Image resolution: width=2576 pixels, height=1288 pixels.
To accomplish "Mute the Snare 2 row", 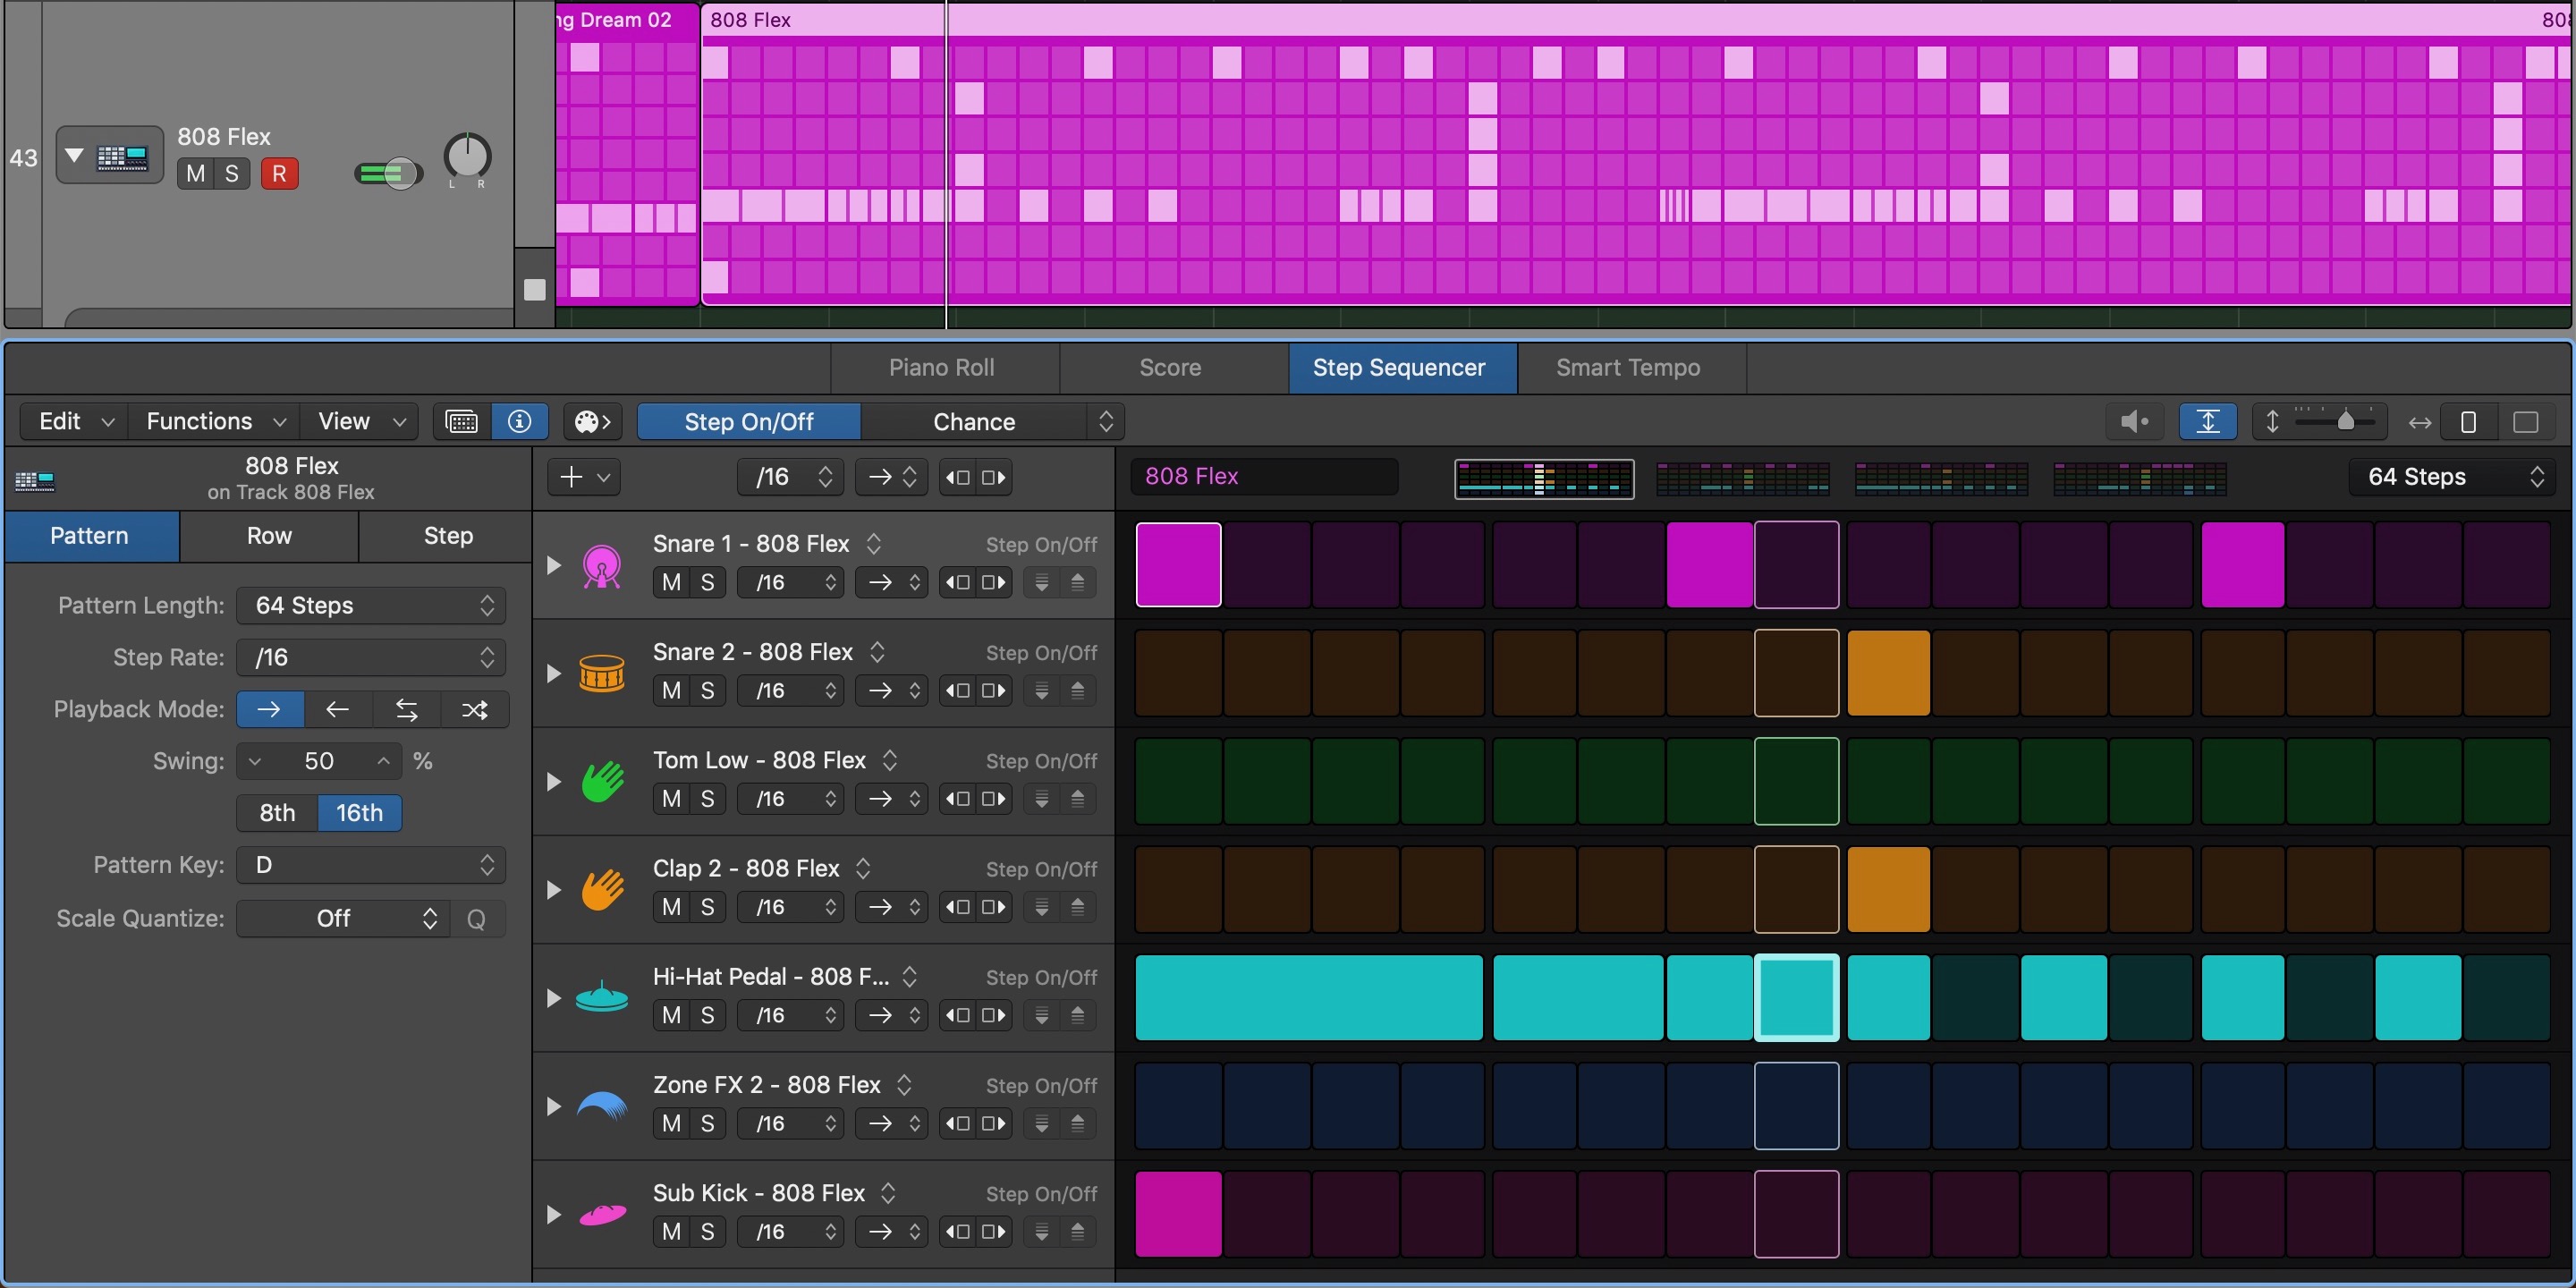I will 670,690.
